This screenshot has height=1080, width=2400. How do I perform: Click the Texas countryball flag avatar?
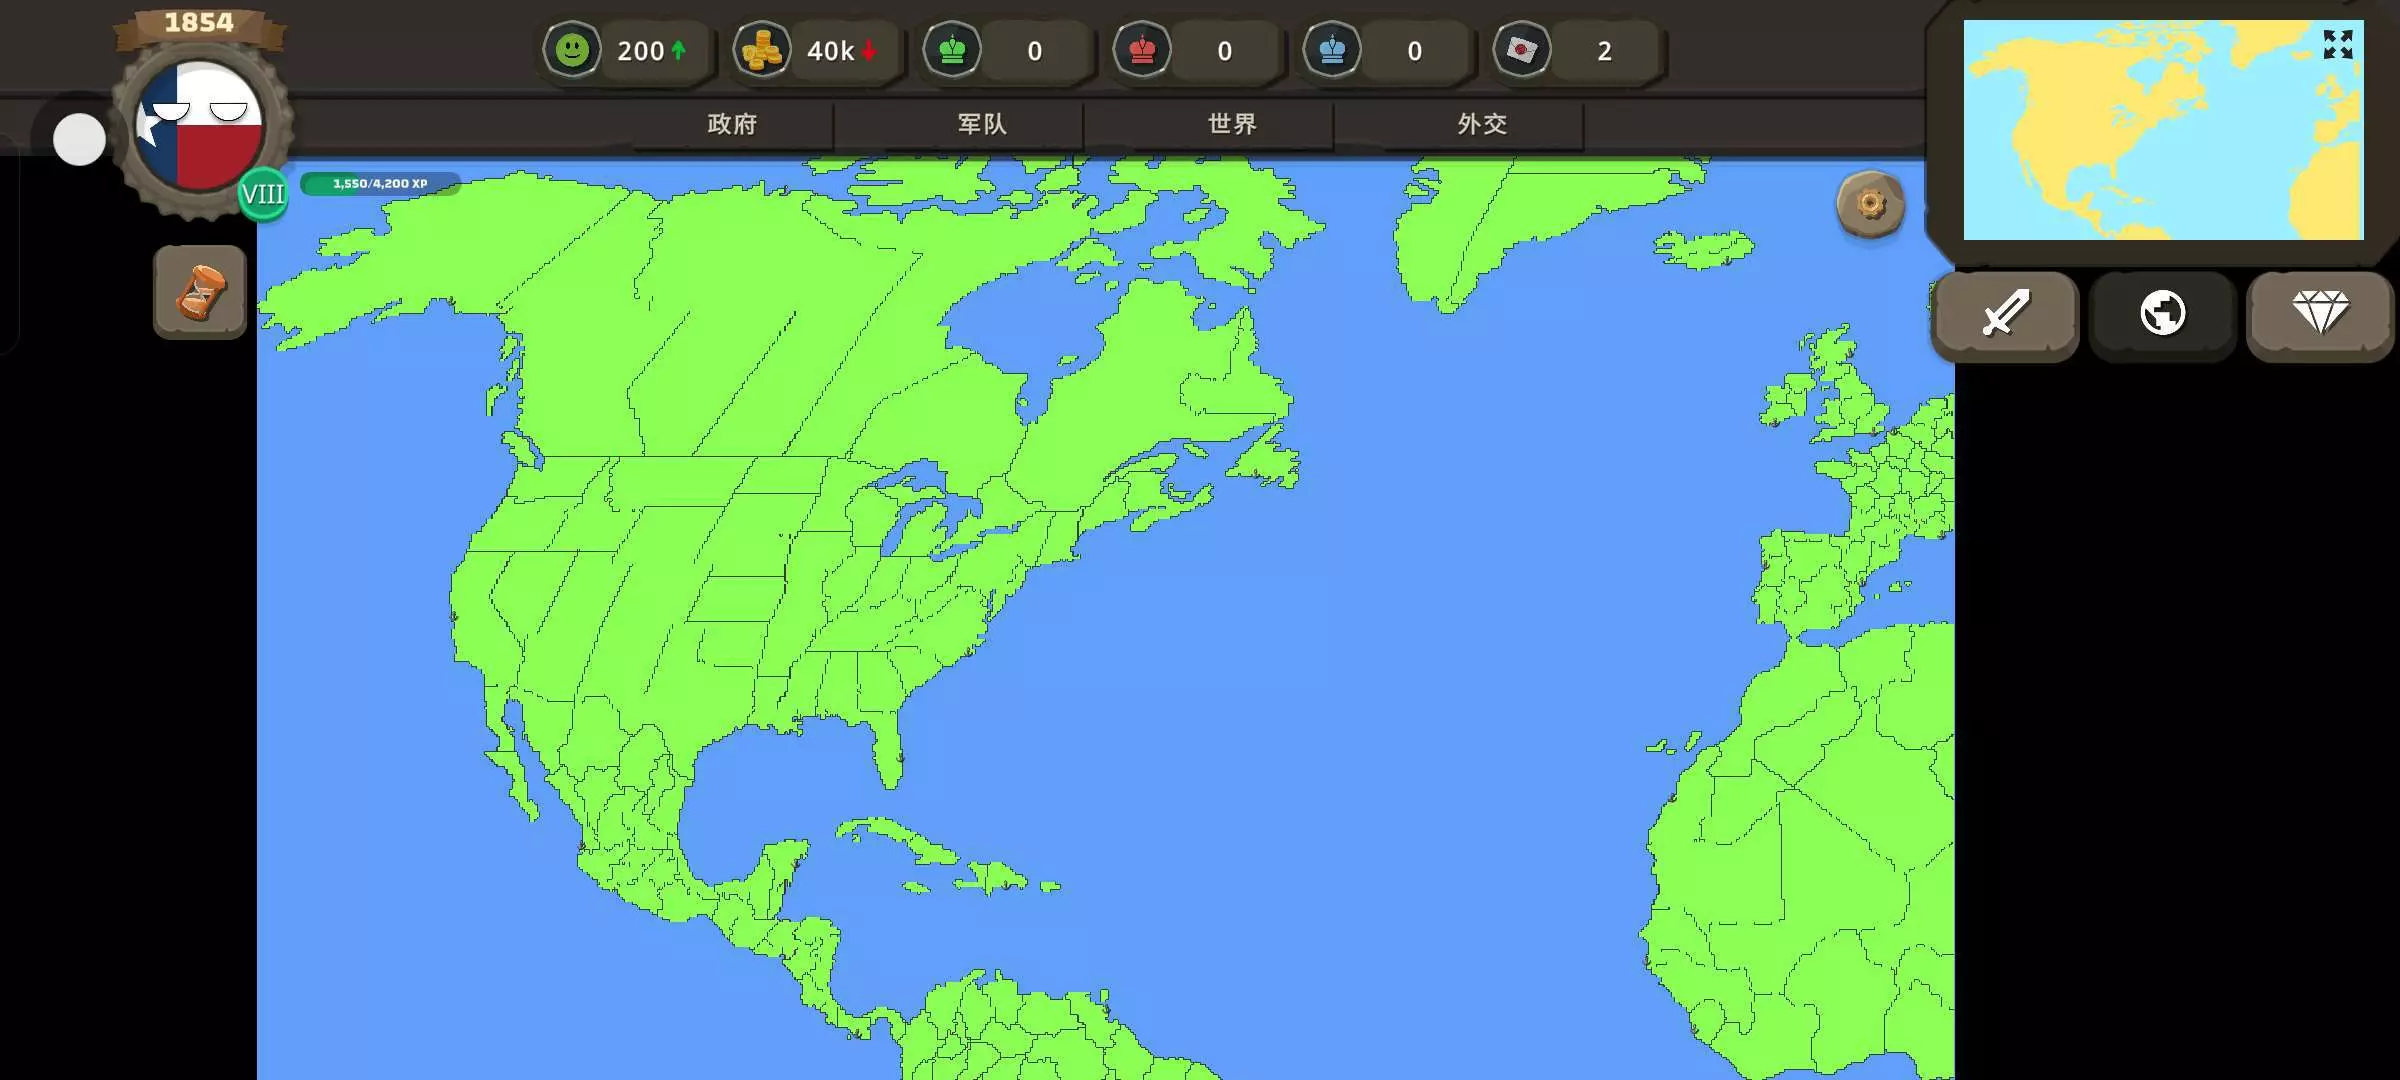[x=200, y=127]
